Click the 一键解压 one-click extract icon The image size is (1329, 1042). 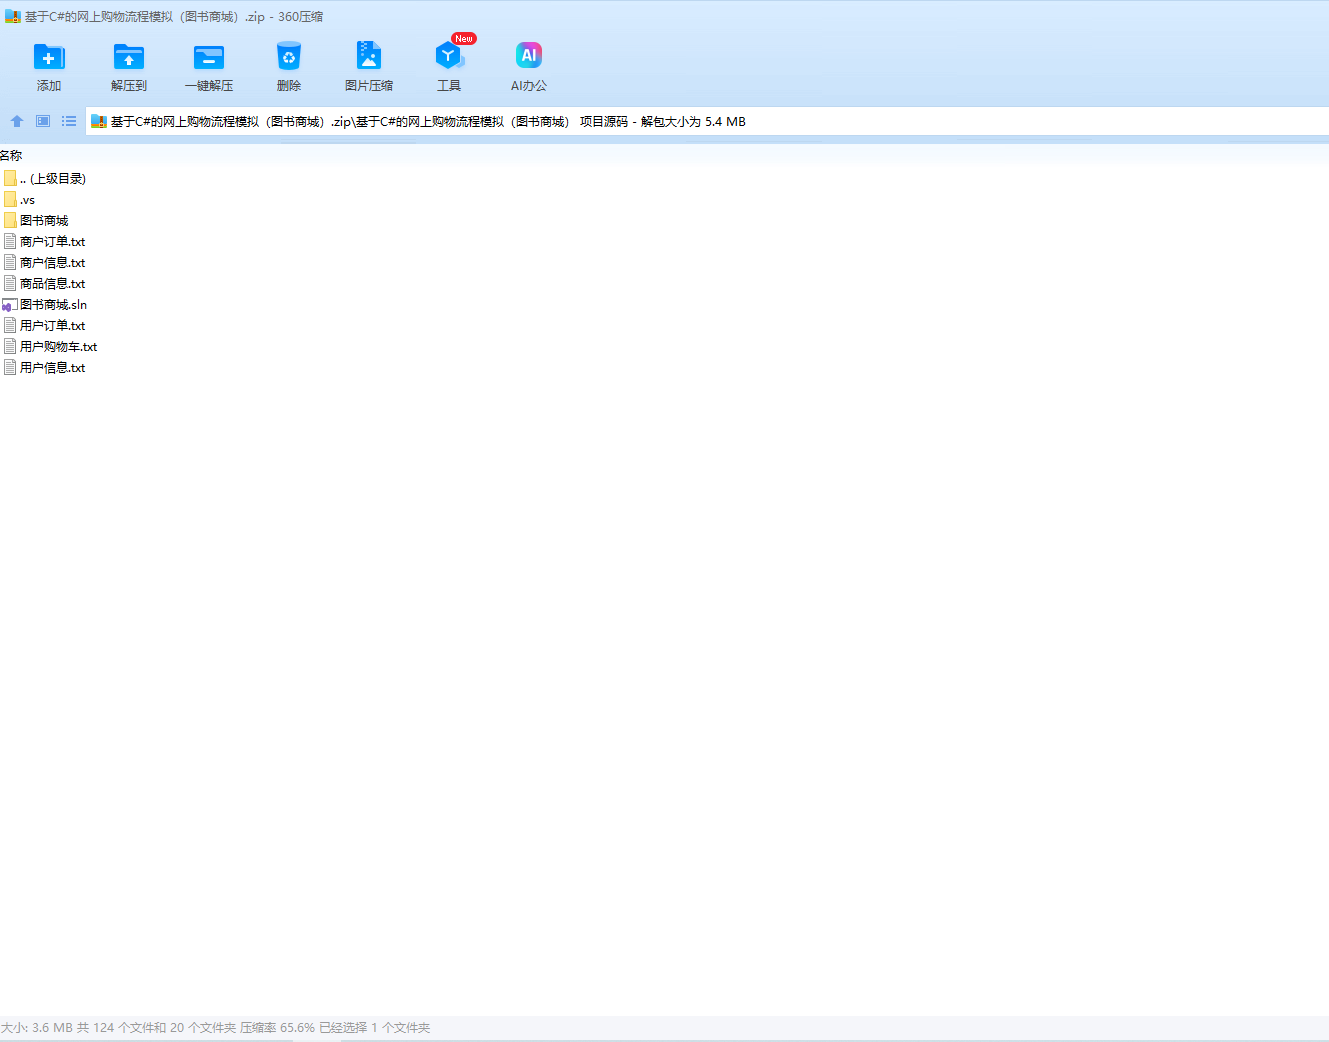click(x=209, y=57)
